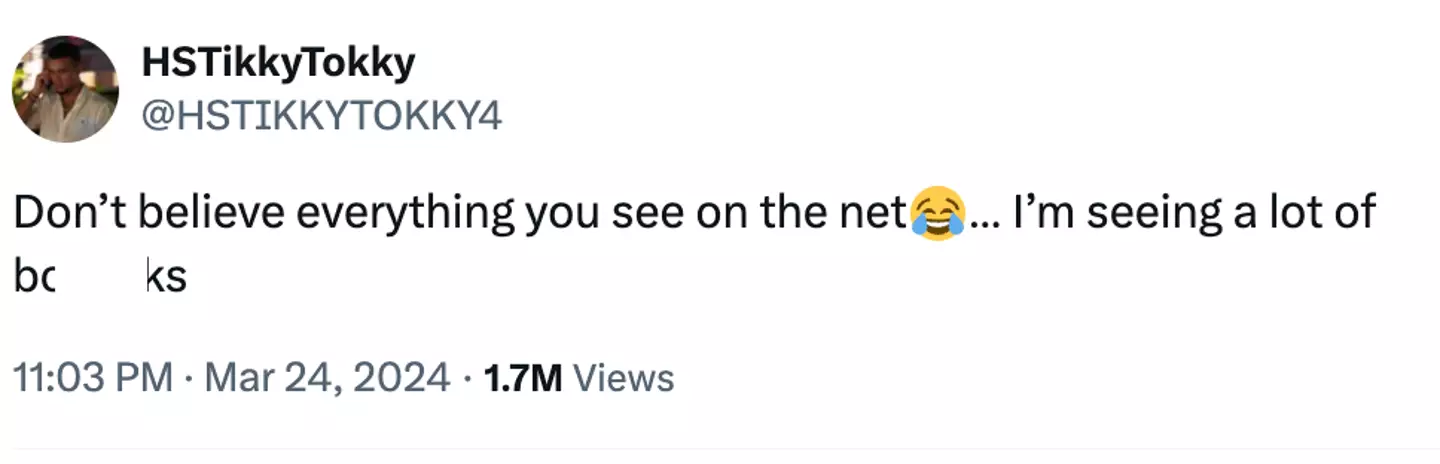Click the Mar 24, 2024 date
The image size is (1440, 464).
pyautogui.click(x=324, y=378)
